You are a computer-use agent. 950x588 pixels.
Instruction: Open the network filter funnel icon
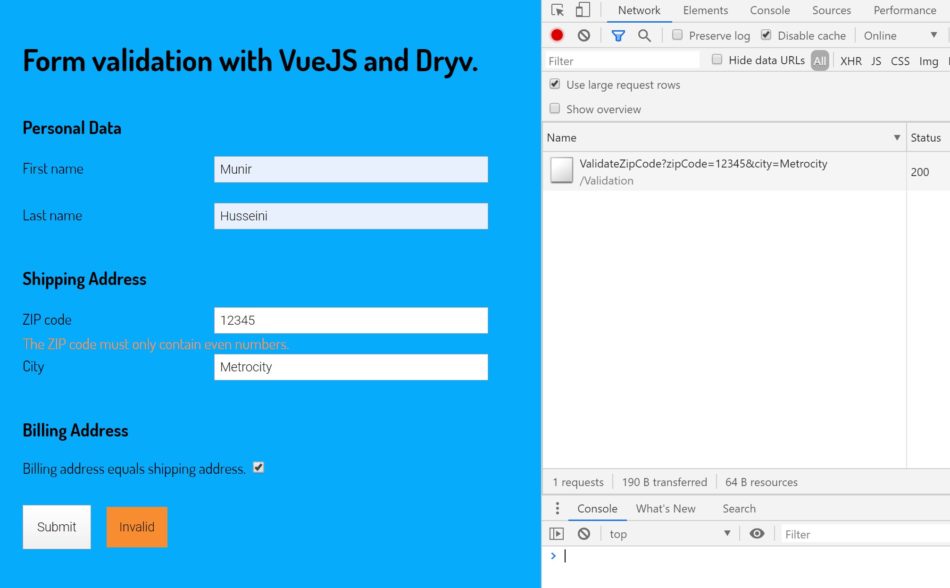pos(618,35)
